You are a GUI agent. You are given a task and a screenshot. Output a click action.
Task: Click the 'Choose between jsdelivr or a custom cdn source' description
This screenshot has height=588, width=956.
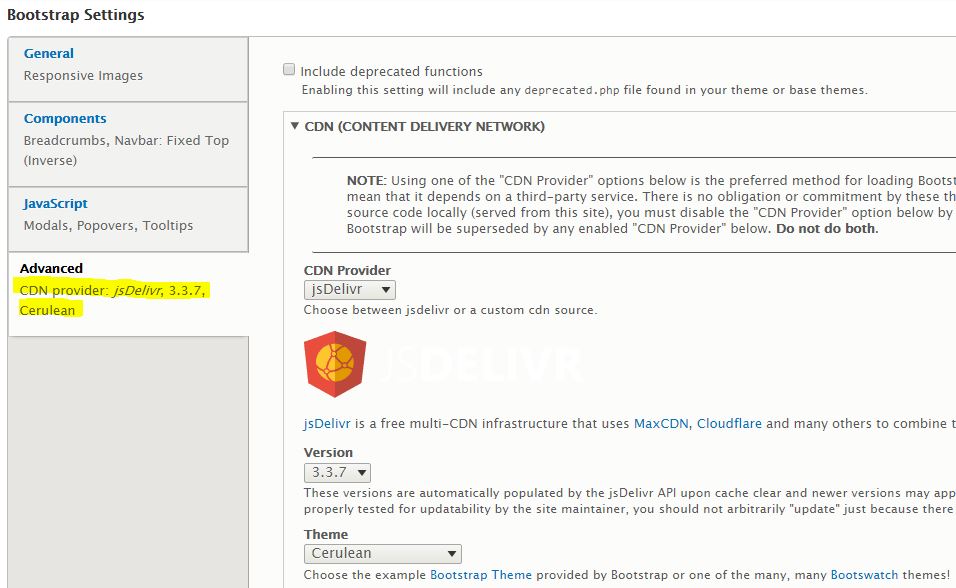[x=450, y=310]
